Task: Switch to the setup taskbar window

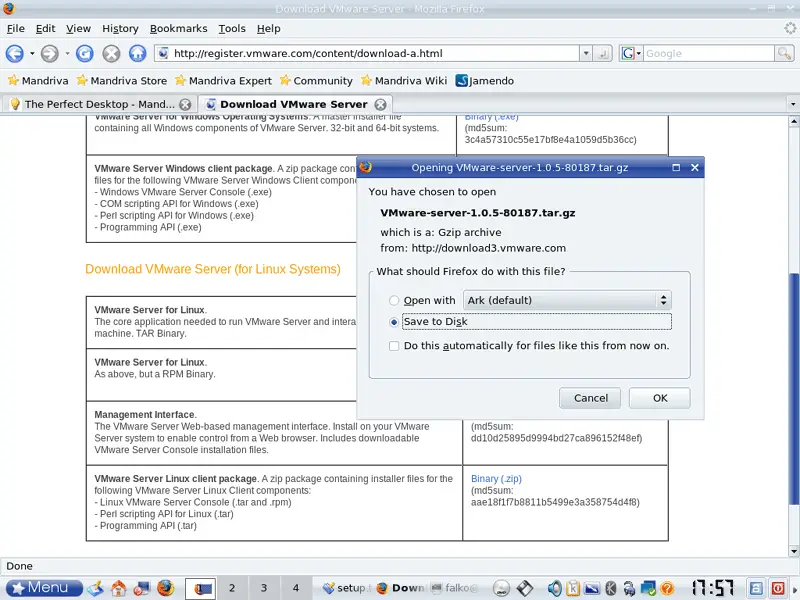Action: [346, 588]
